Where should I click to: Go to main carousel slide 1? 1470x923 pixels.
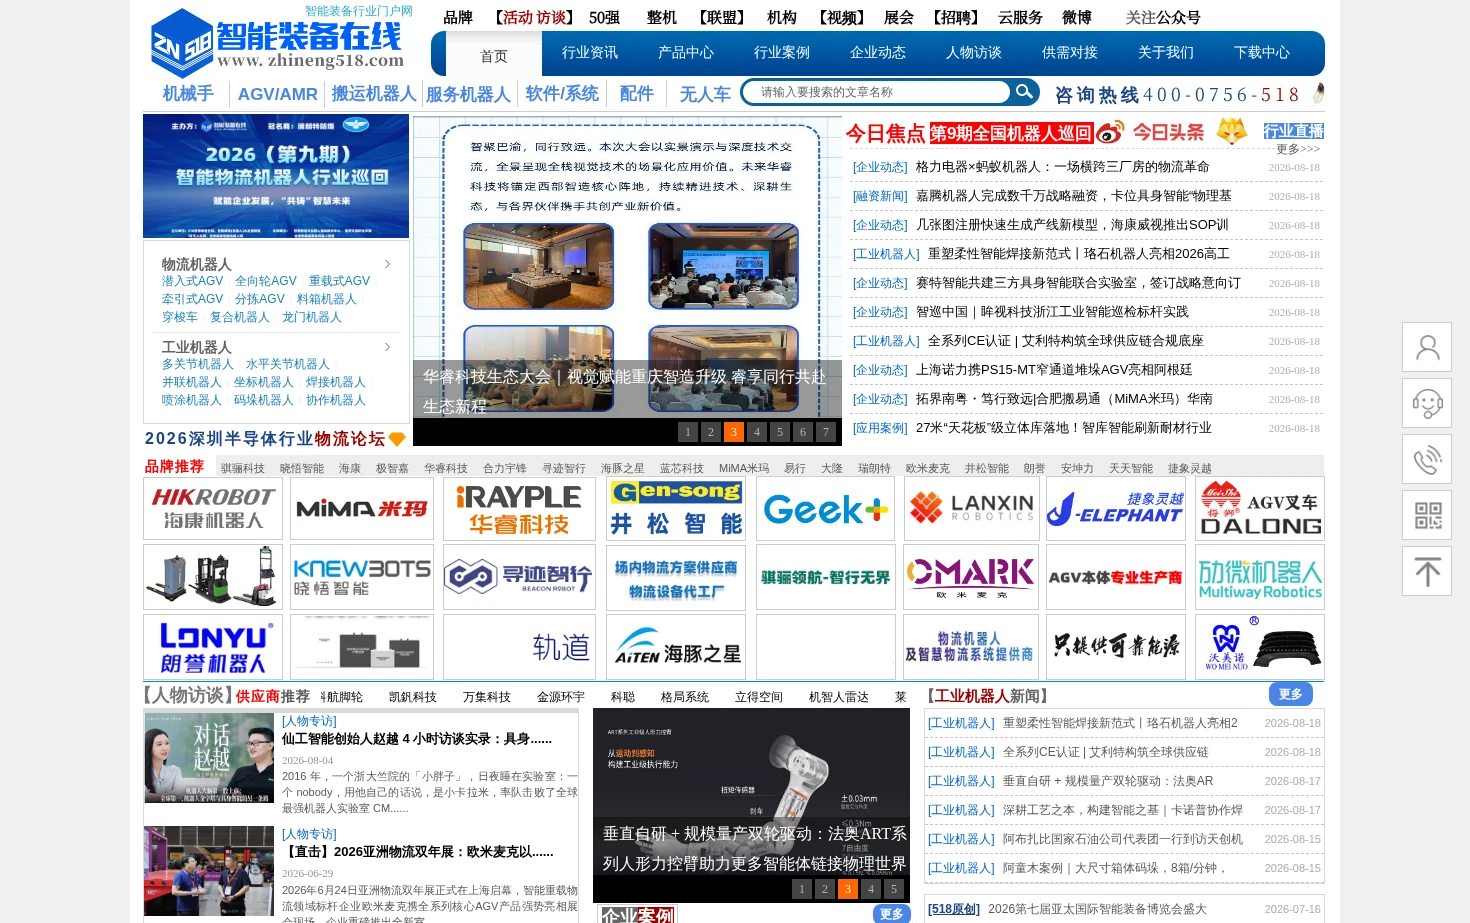pos(688,432)
